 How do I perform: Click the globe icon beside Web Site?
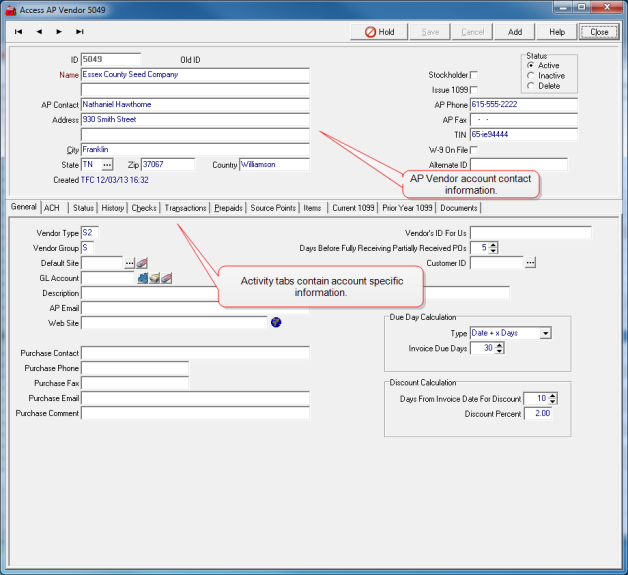coord(276,323)
